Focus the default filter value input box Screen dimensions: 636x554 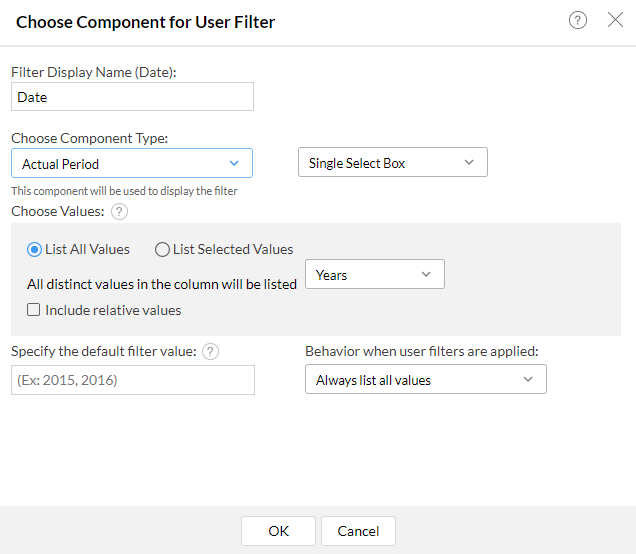[x=132, y=380]
